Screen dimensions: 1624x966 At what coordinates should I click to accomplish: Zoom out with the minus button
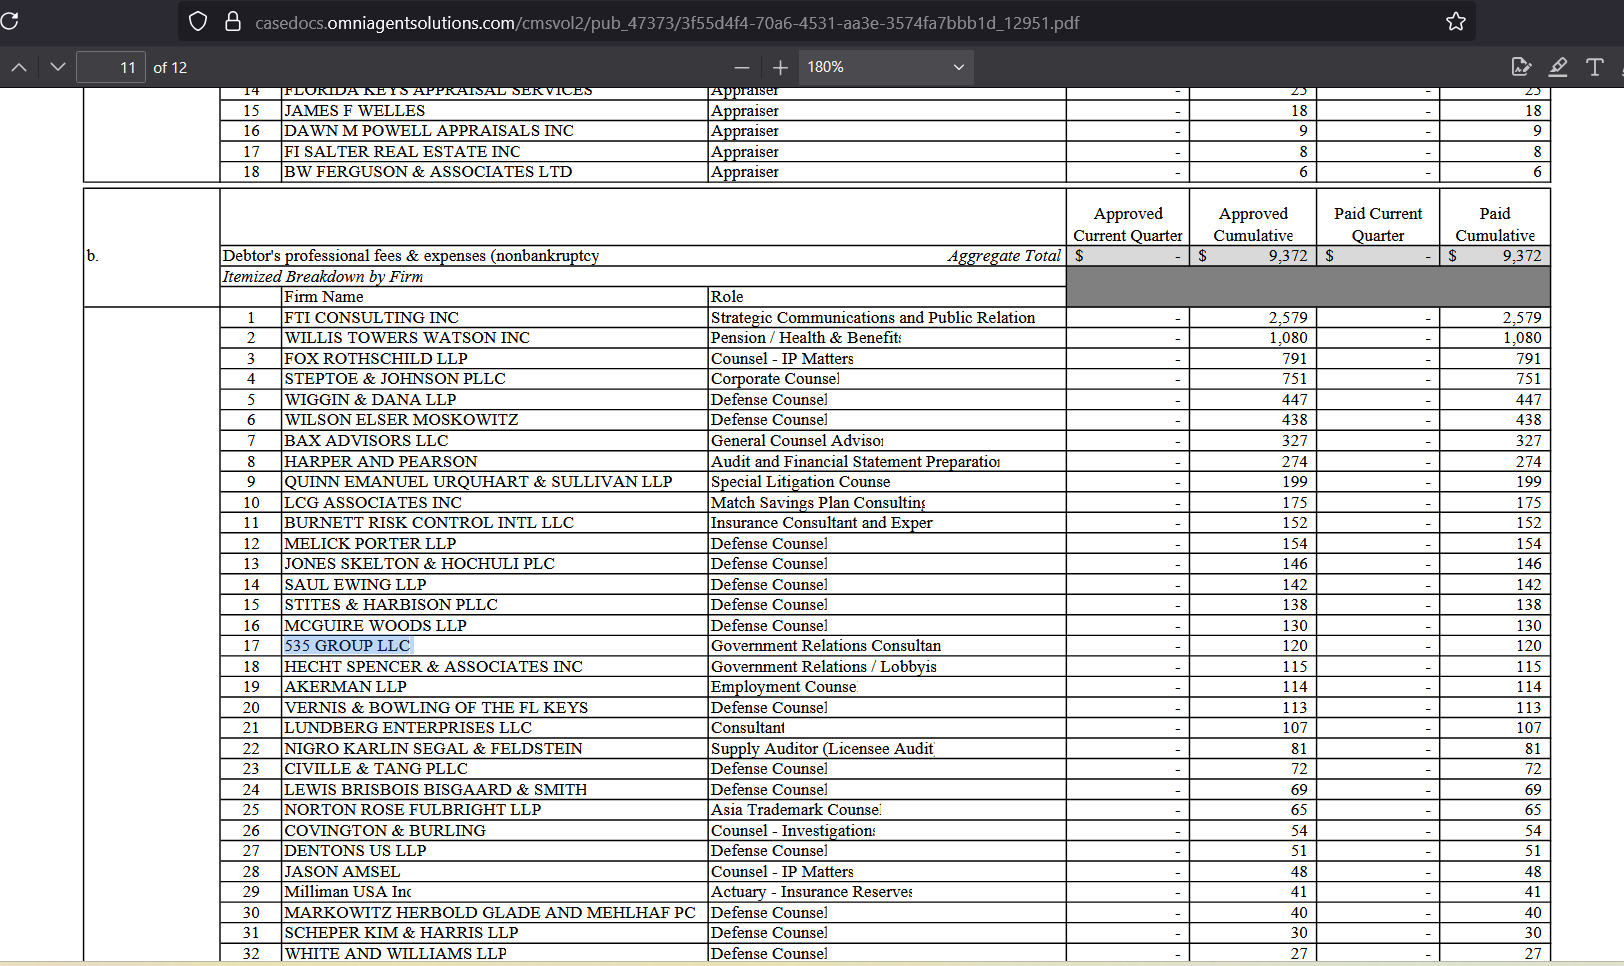coord(741,67)
